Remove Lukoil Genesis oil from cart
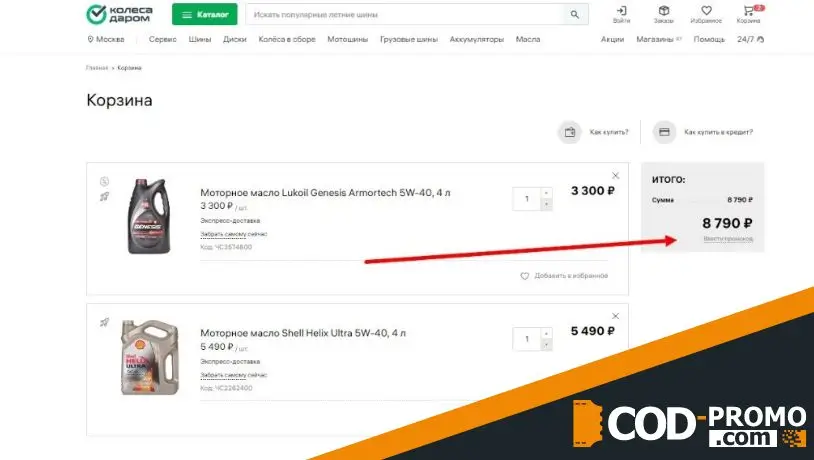The image size is (814, 460). coord(615,176)
